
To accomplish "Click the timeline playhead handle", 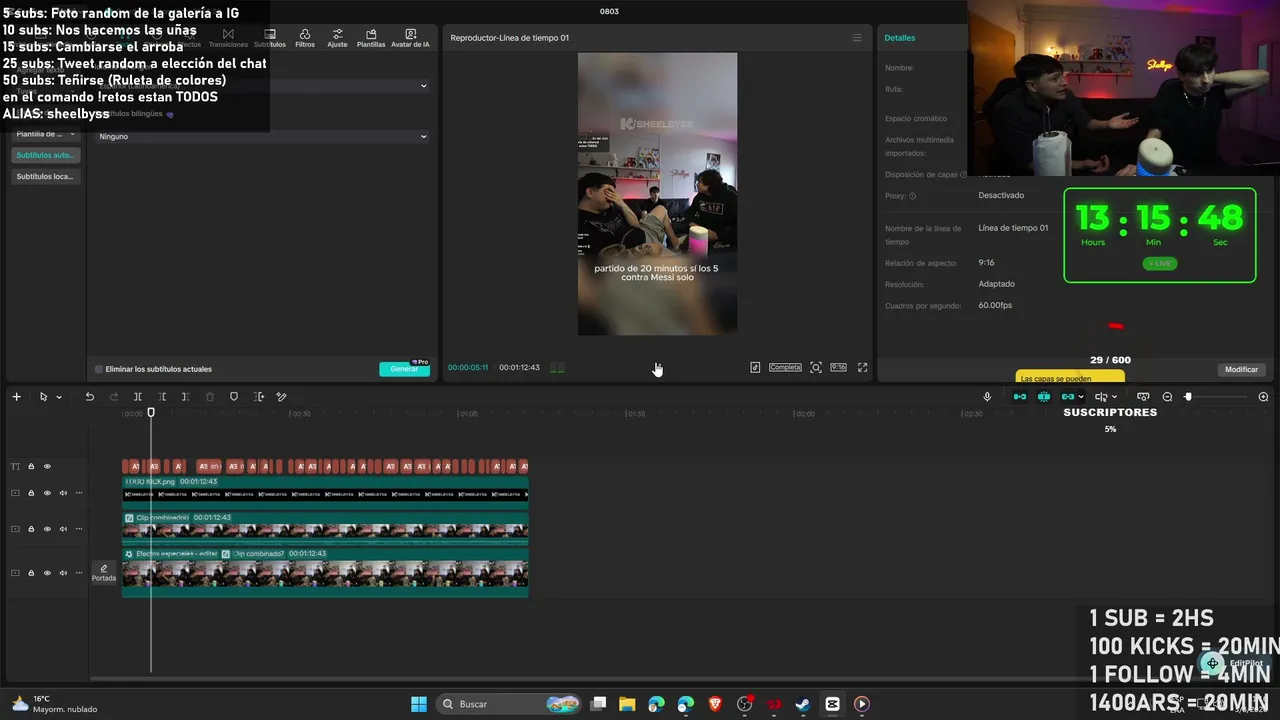I will tap(151, 413).
